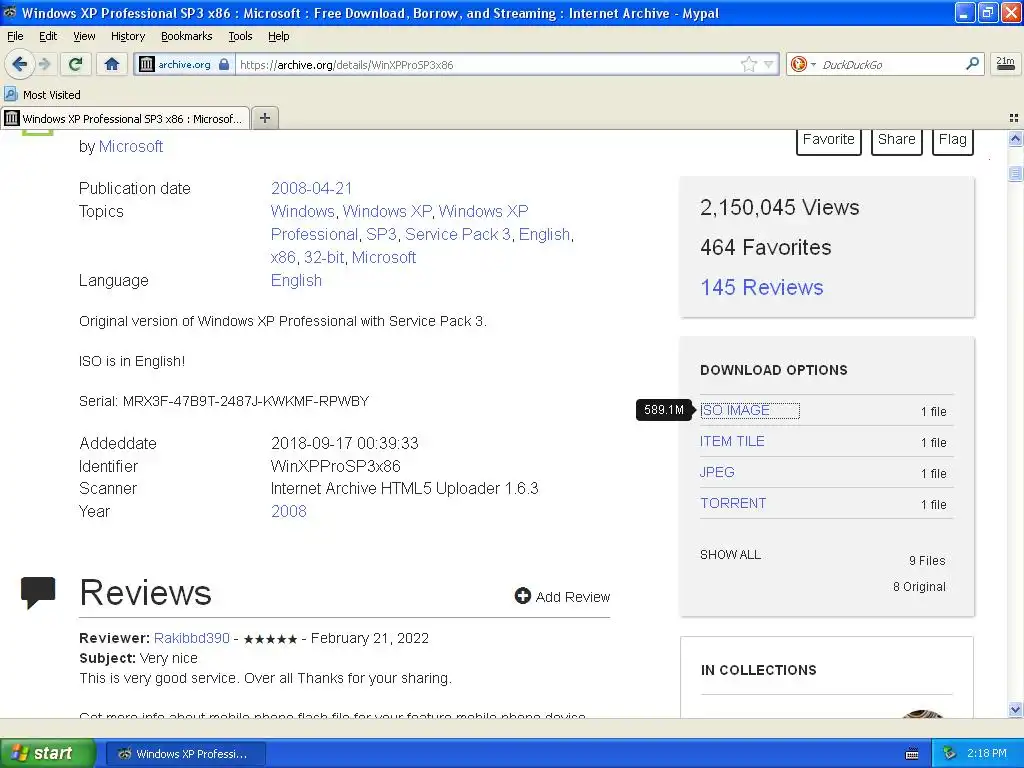
Task: Click the padlock security icon
Action: point(224,64)
